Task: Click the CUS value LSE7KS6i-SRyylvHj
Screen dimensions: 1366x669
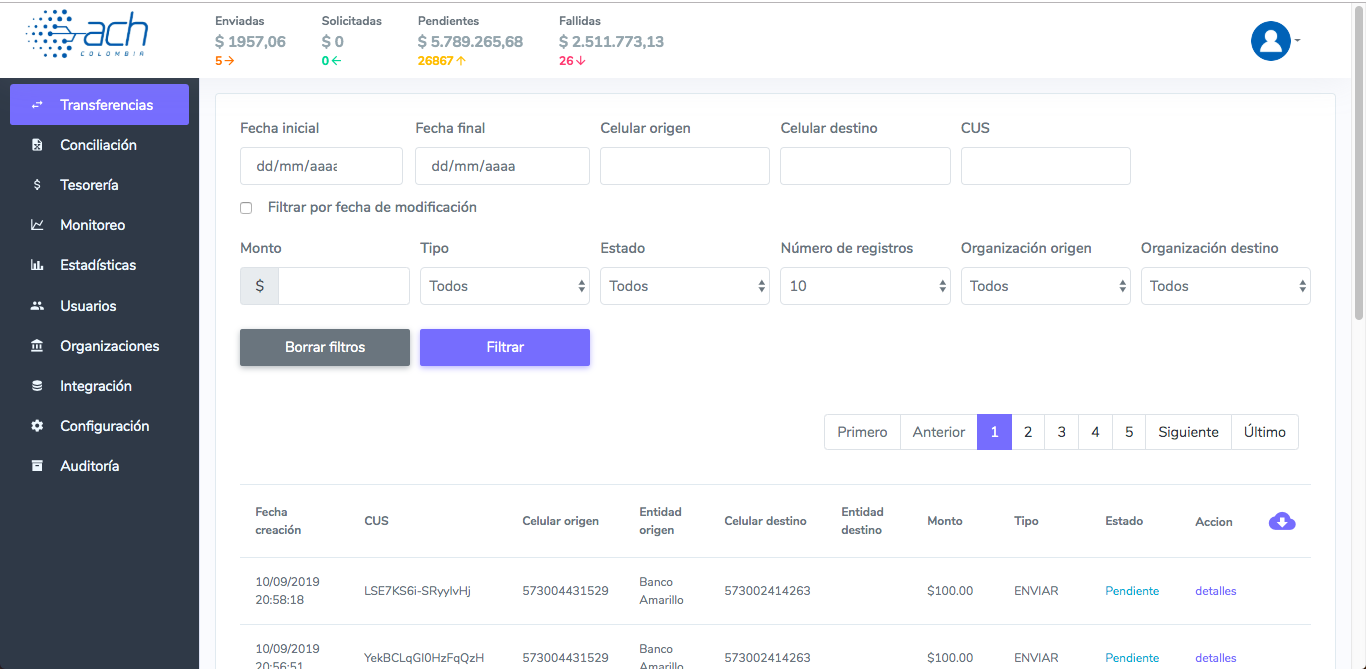Action: click(417, 591)
